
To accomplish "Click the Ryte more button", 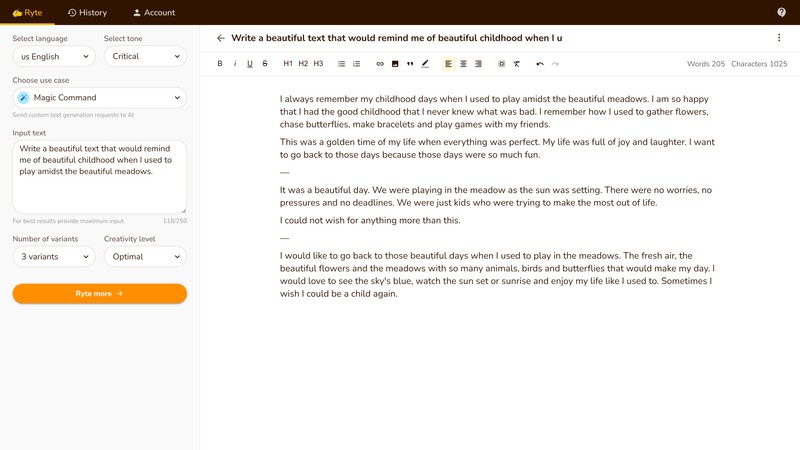I will pos(99,294).
